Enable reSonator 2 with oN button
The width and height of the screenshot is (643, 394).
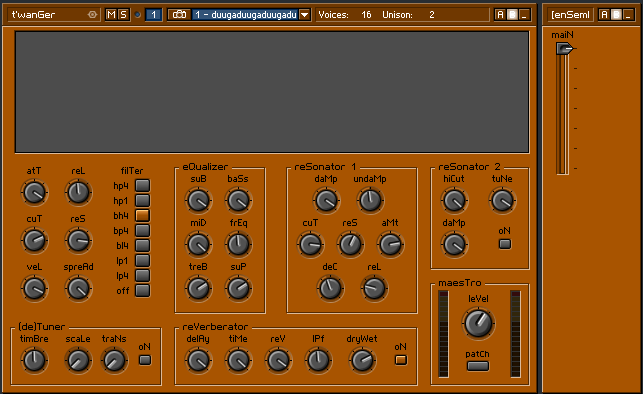coord(505,244)
